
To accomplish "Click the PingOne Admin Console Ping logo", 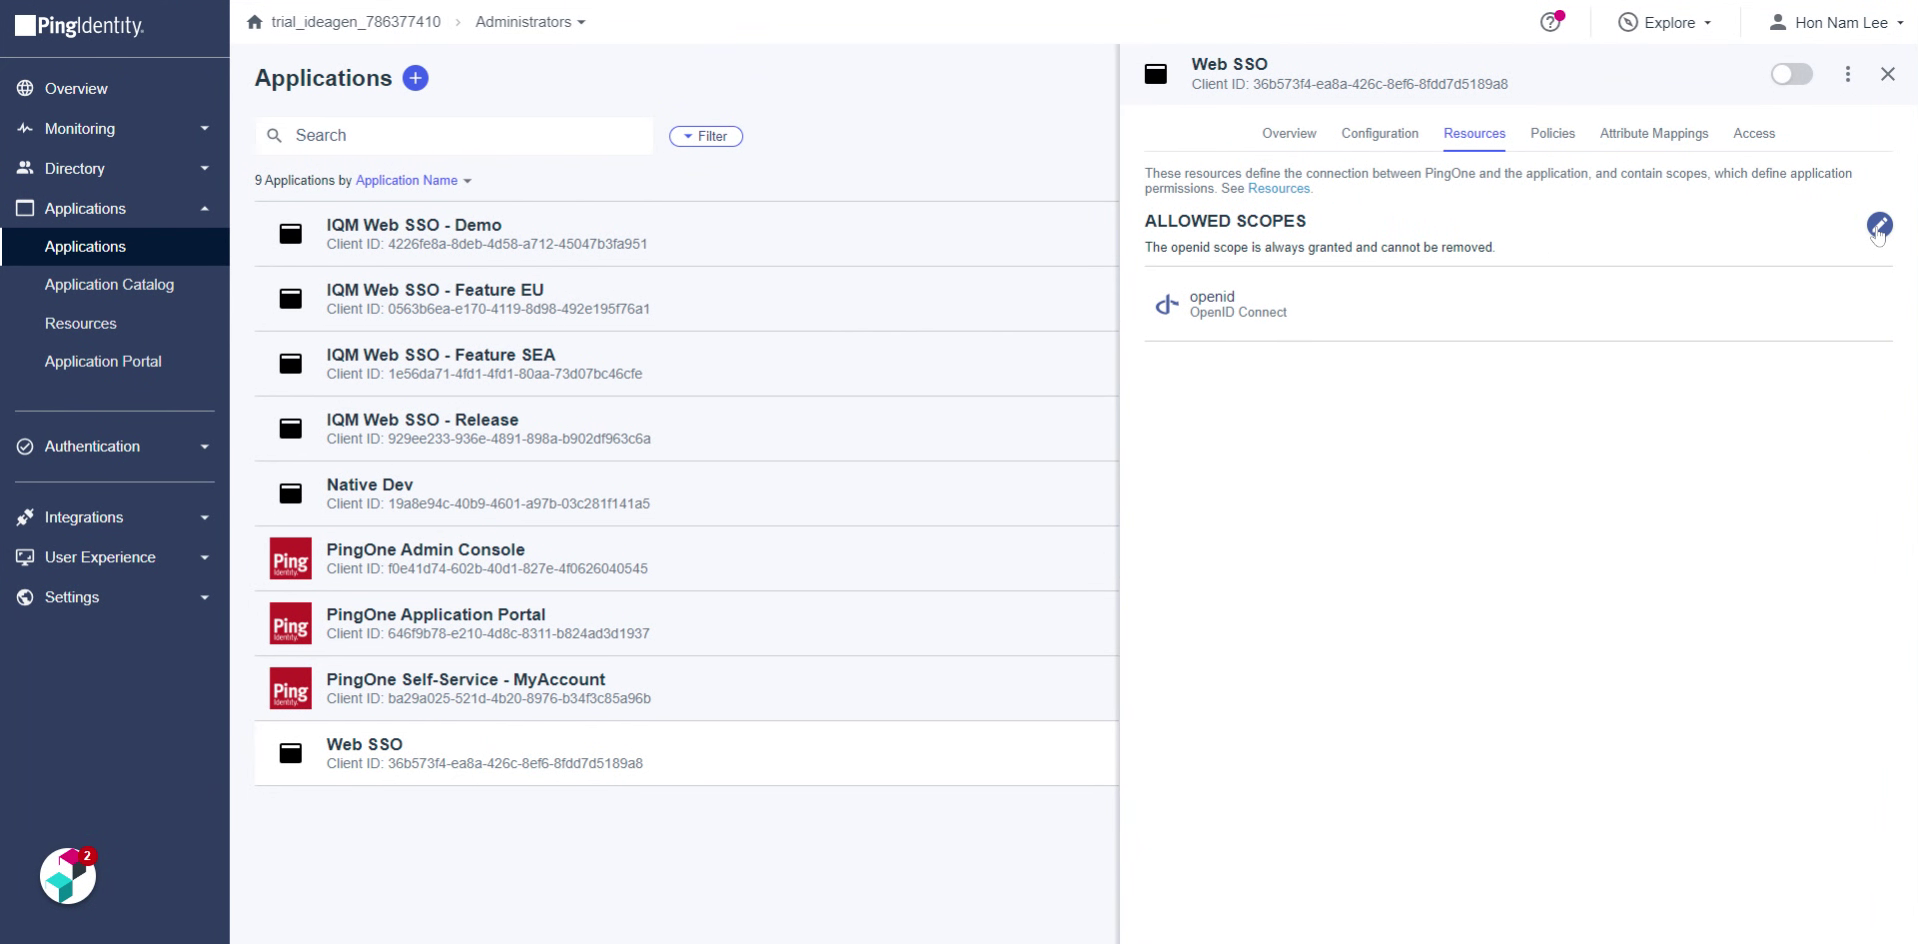I will pyautogui.click(x=290, y=559).
